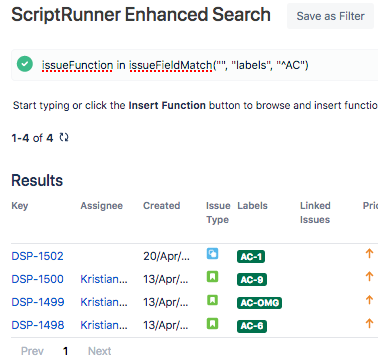This screenshot has height=361, width=378.
Task: Open issue DSP-1499
Action: 38,302
